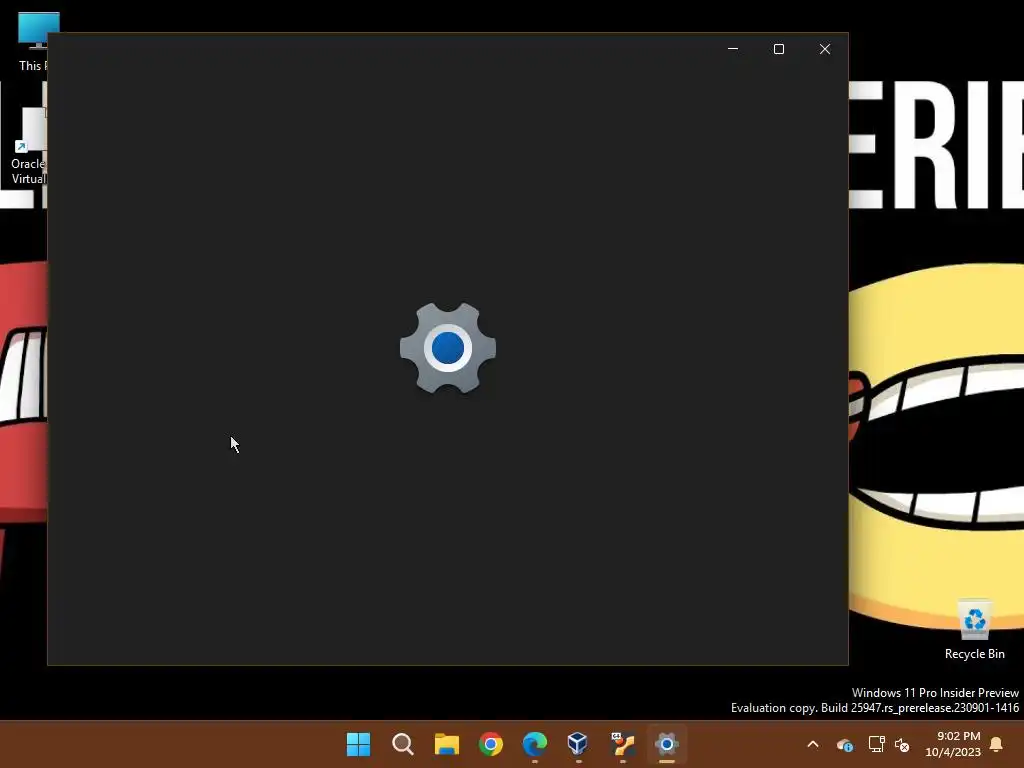Show hidden system tray icons
Screen dimensions: 1024x768
point(813,744)
